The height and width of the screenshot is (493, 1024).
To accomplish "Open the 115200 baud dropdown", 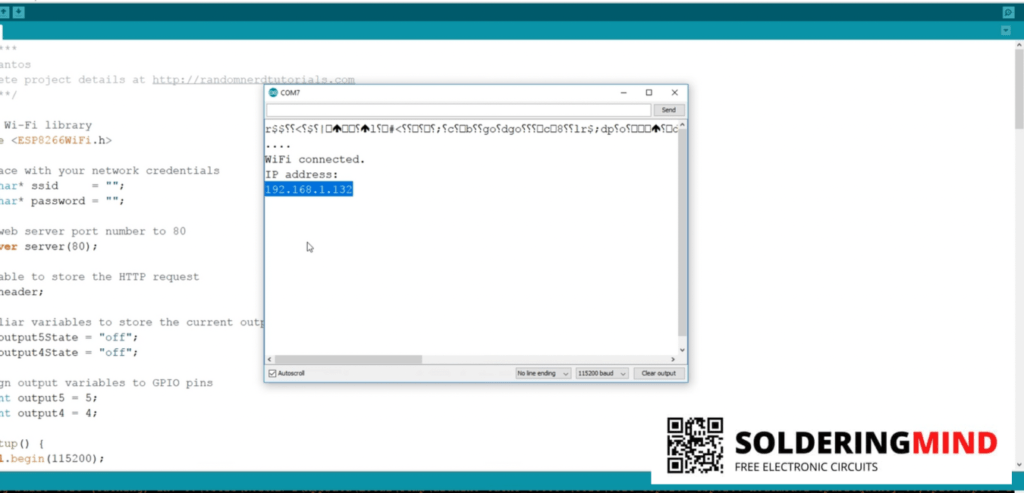I will click(601, 374).
